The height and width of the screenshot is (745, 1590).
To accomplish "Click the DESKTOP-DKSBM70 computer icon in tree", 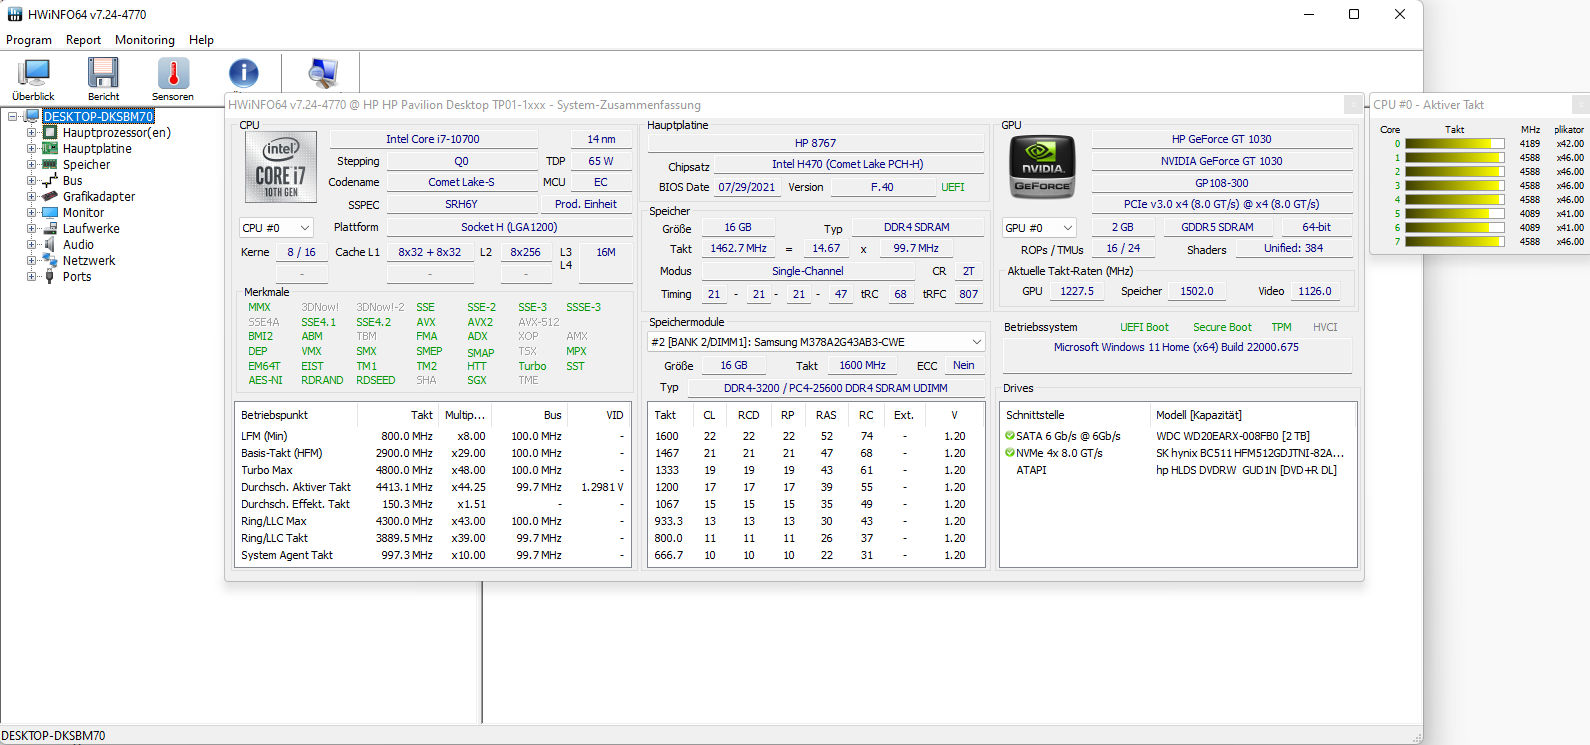I will [x=32, y=116].
